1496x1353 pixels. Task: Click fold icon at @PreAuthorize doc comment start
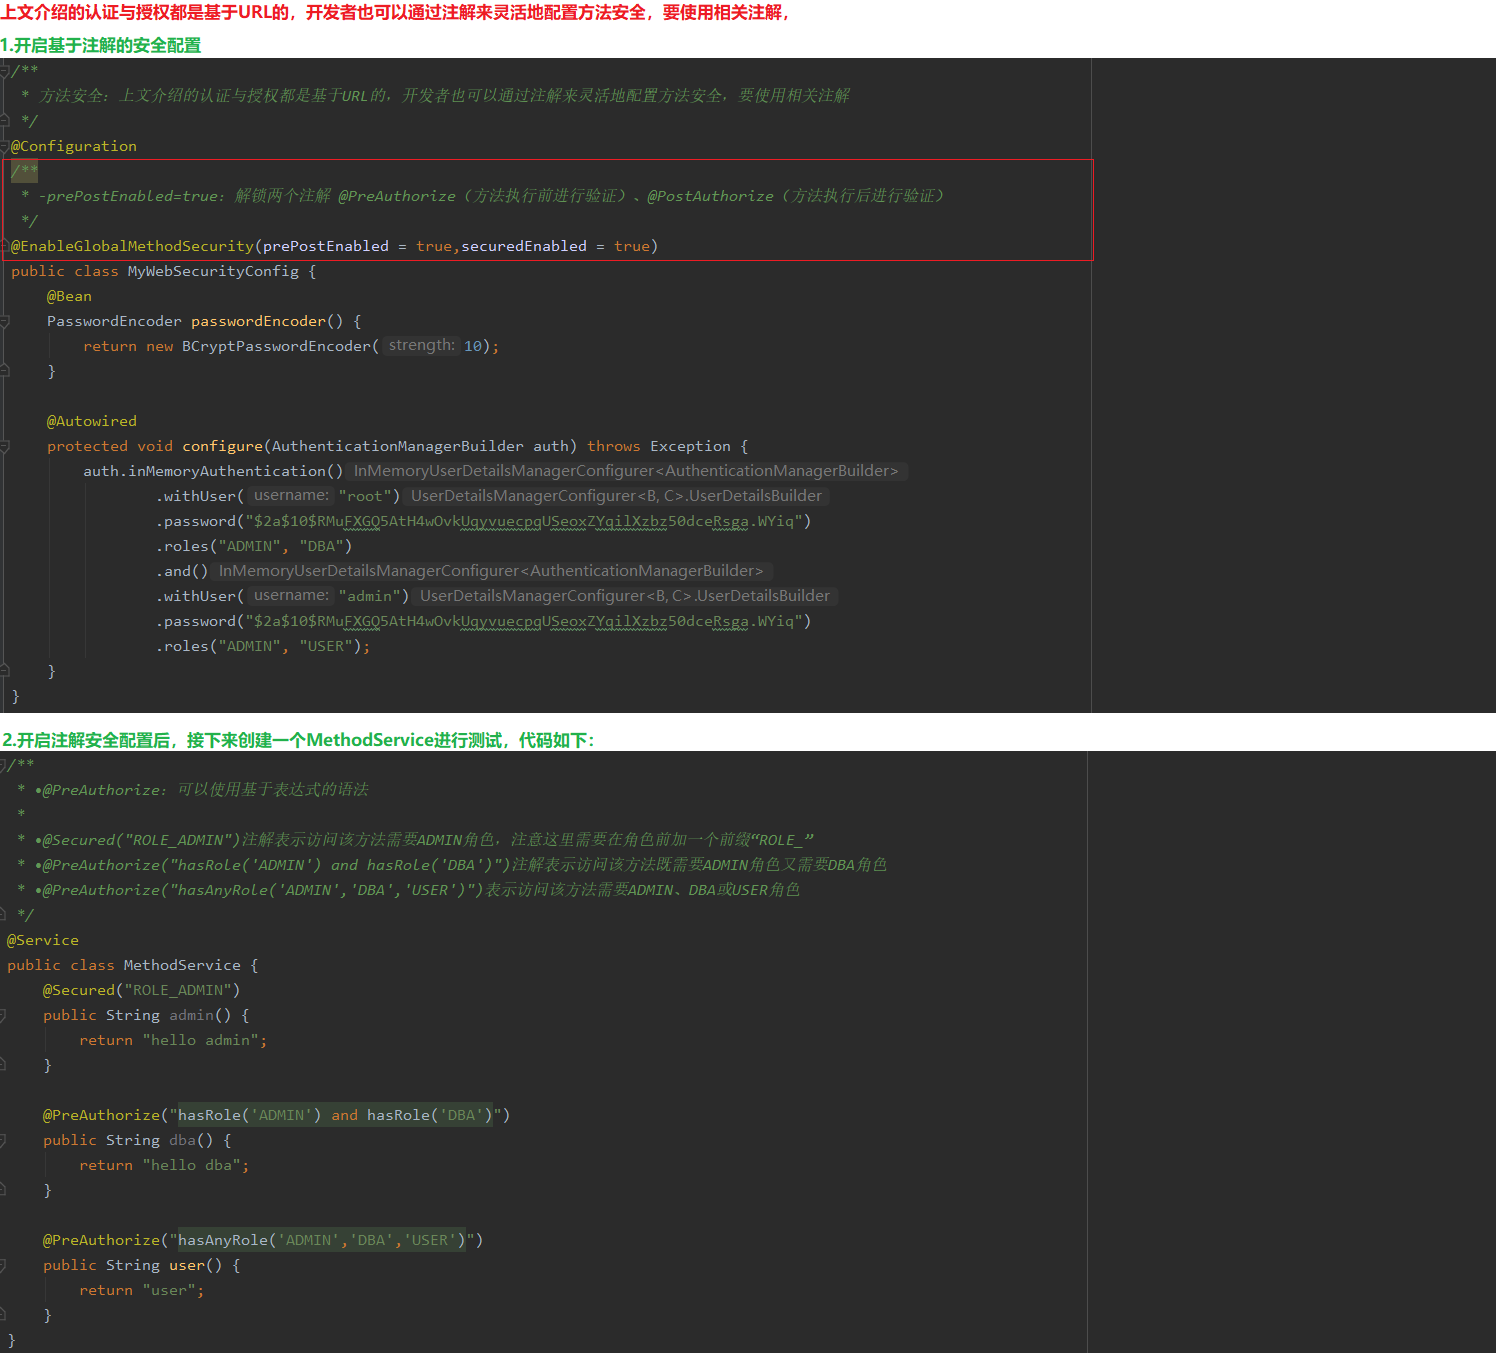(x=3, y=765)
